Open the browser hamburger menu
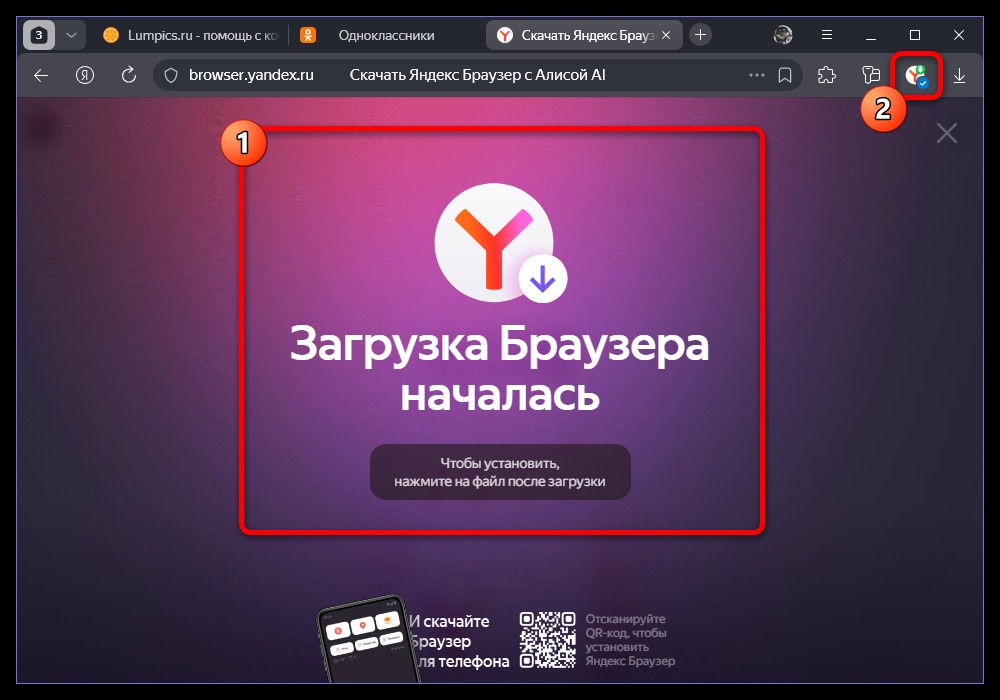 pos(827,35)
